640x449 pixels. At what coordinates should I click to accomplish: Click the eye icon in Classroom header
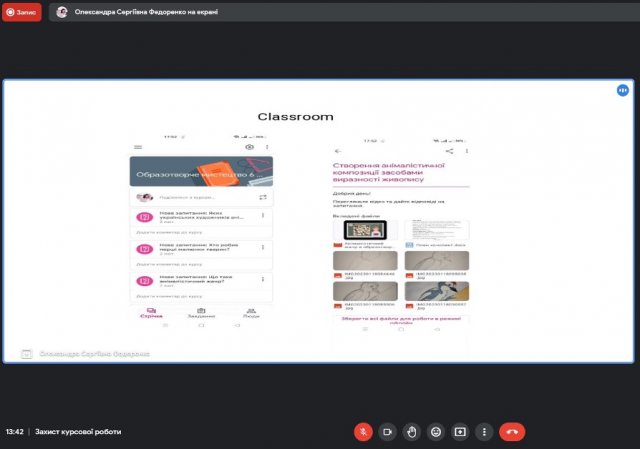[x=249, y=147]
